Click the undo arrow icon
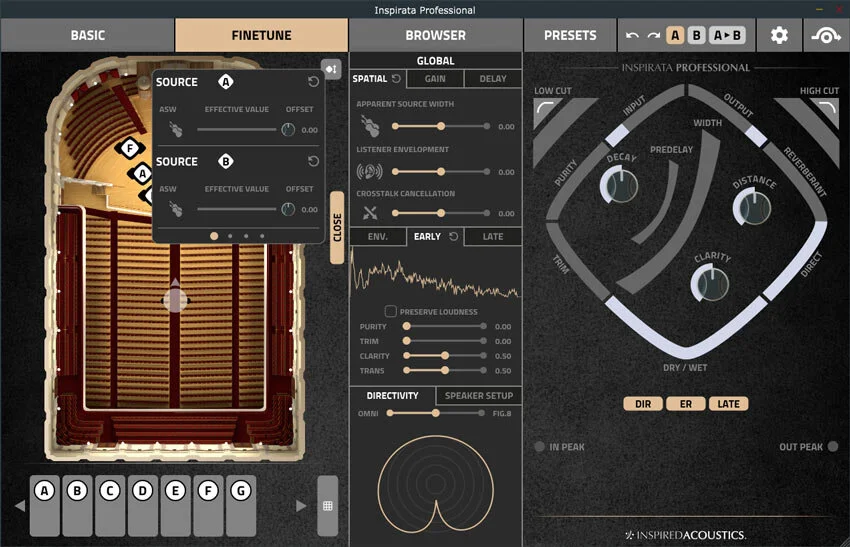This screenshot has width=850, height=547. tap(632, 35)
